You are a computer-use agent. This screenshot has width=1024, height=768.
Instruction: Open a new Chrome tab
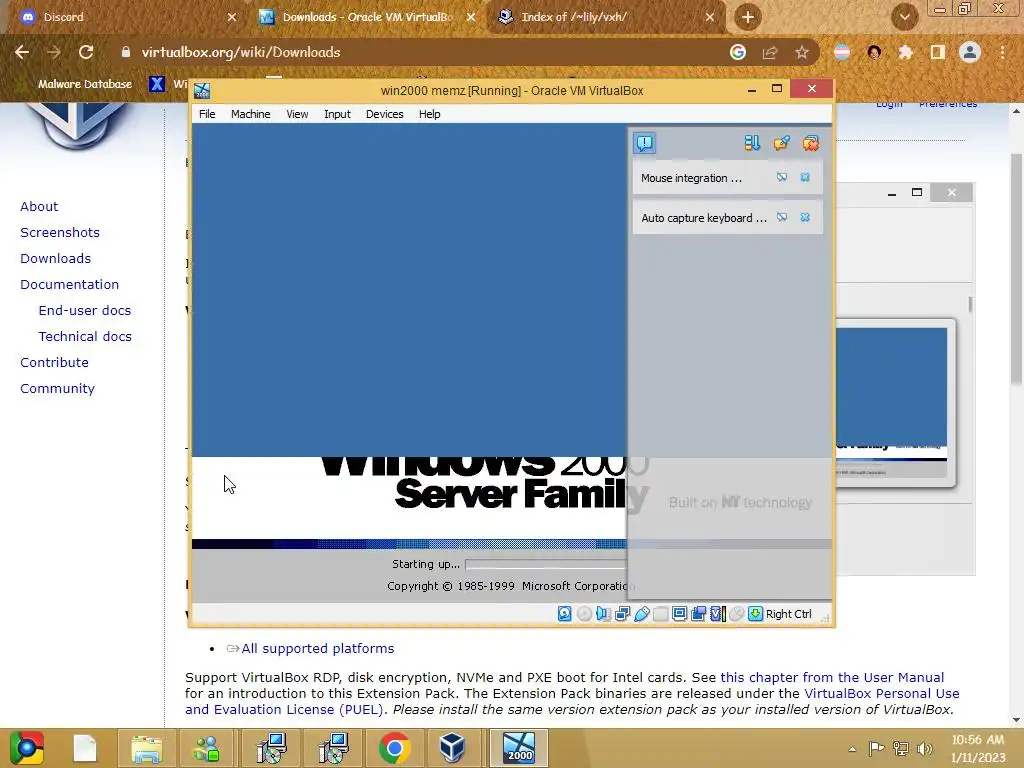[748, 17]
